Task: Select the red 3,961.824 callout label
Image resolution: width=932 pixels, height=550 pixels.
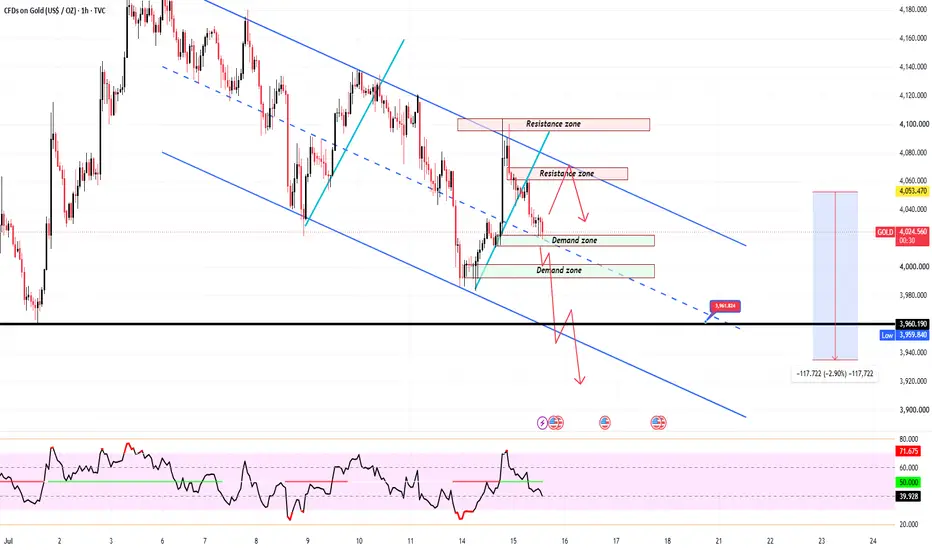Action: click(x=725, y=306)
